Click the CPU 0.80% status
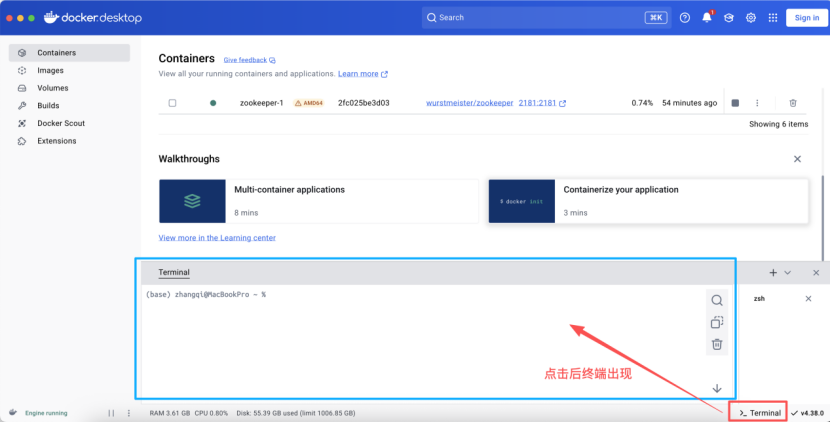The height and width of the screenshot is (422, 830). [211, 413]
